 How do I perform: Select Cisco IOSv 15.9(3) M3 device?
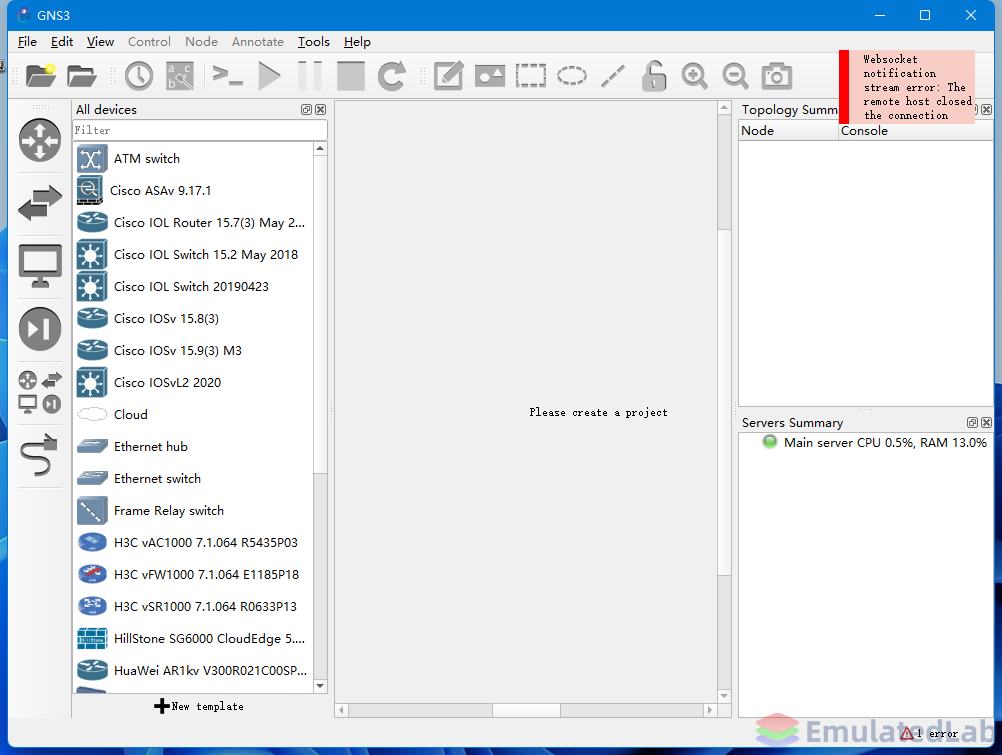pyautogui.click(x=194, y=350)
